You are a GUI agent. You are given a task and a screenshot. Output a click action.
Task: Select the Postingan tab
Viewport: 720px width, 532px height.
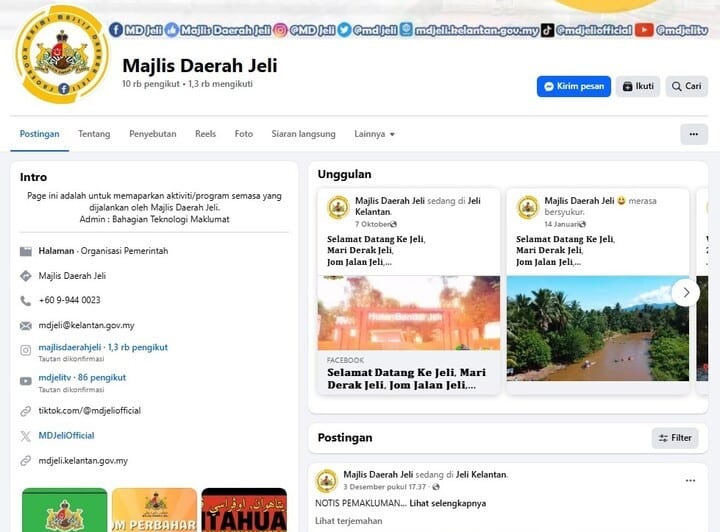[39, 134]
